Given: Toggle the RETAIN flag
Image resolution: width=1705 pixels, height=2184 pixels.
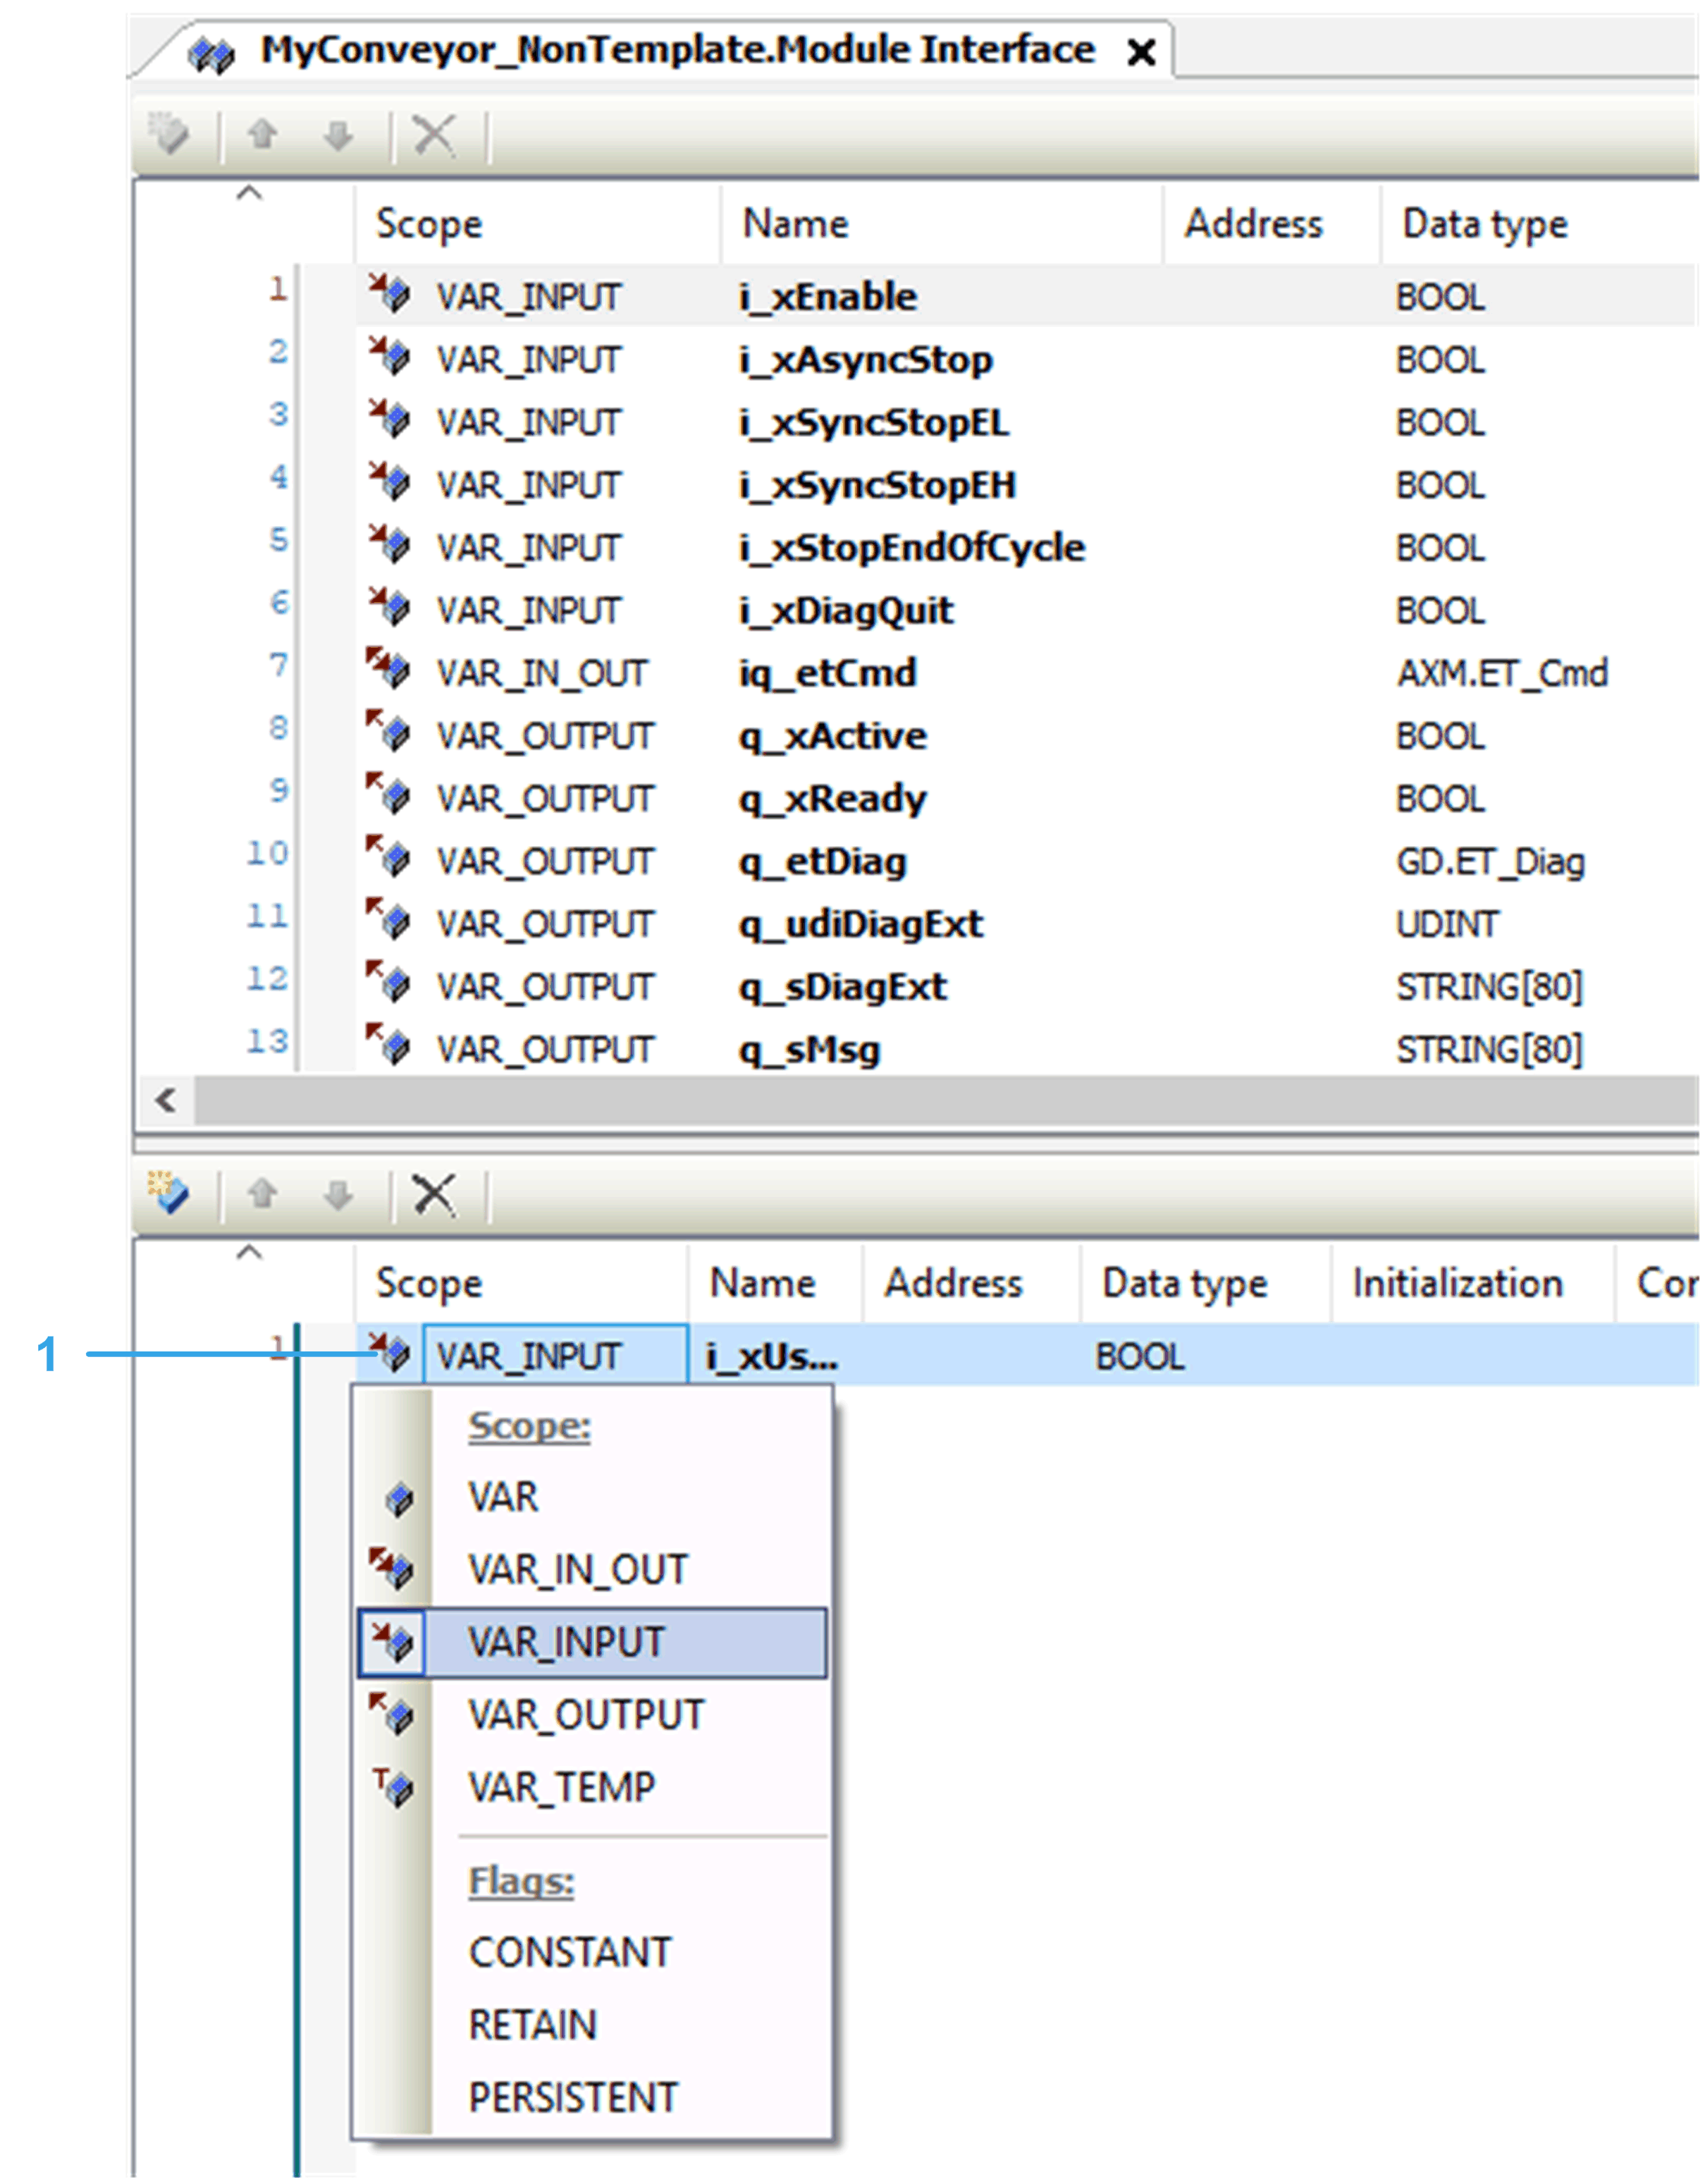Looking at the screenshot, I should point(532,2025).
